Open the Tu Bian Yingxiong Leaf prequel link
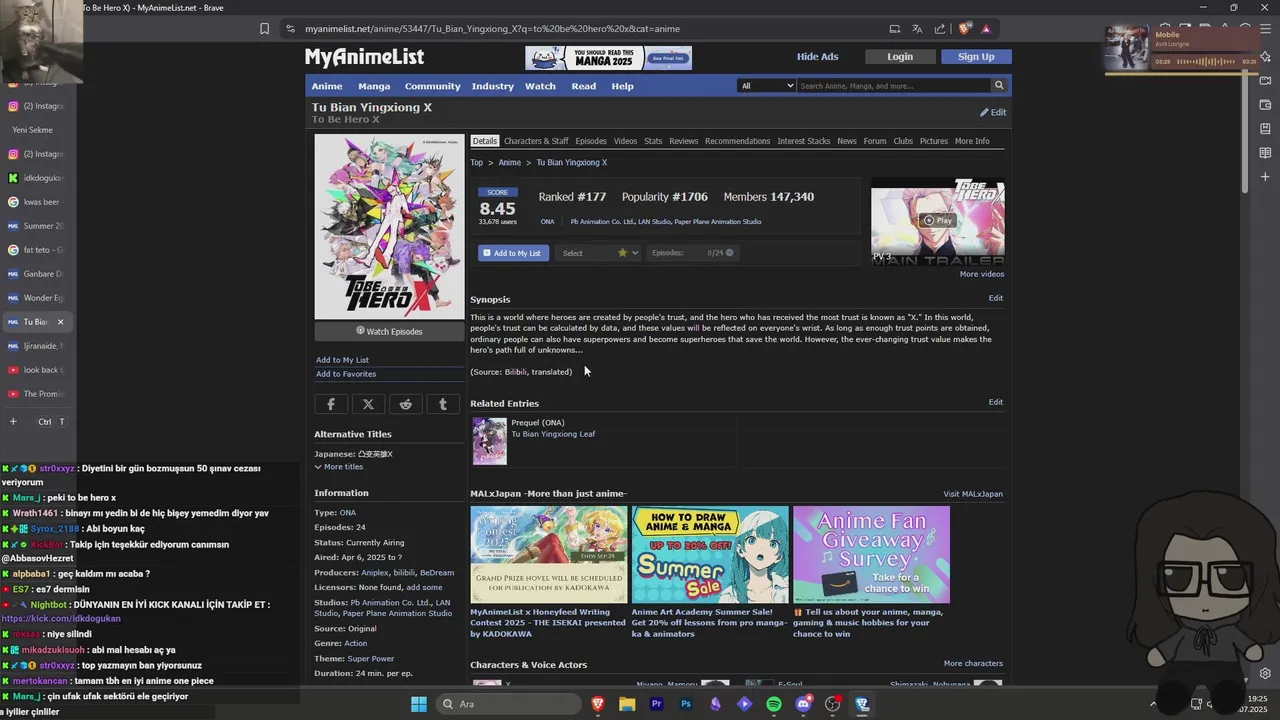The height and width of the screenshot is (720, 1280). pyautogui.click(x=553, y=434)
